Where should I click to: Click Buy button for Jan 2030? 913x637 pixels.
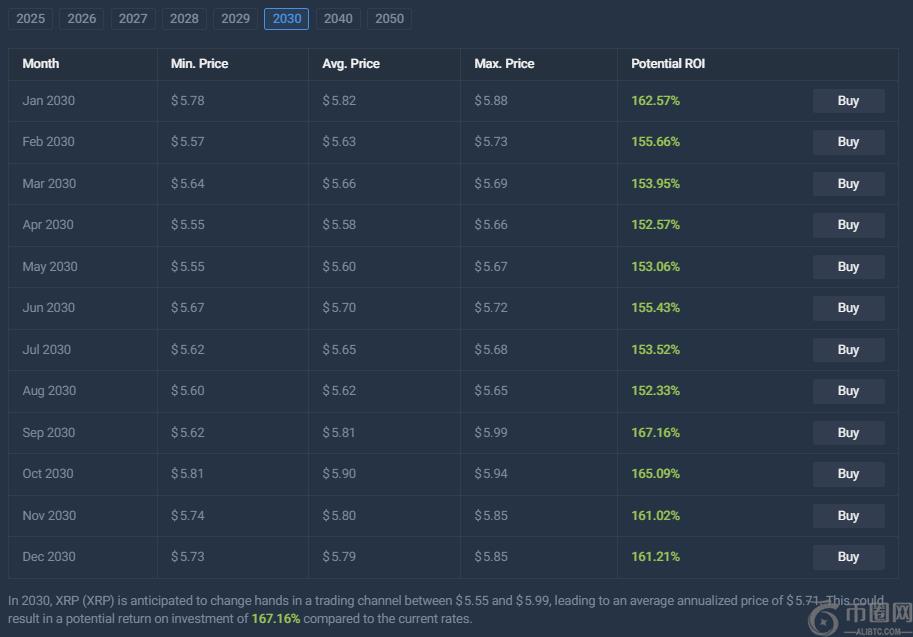point(848,101)
